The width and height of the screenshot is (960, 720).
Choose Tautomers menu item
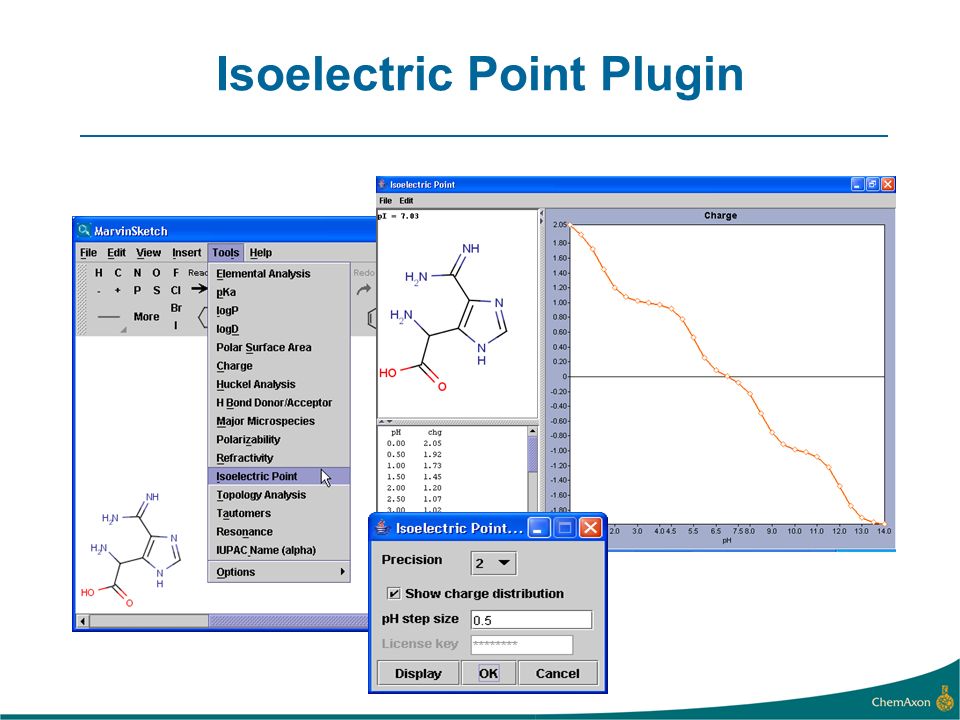coord(279,513)
